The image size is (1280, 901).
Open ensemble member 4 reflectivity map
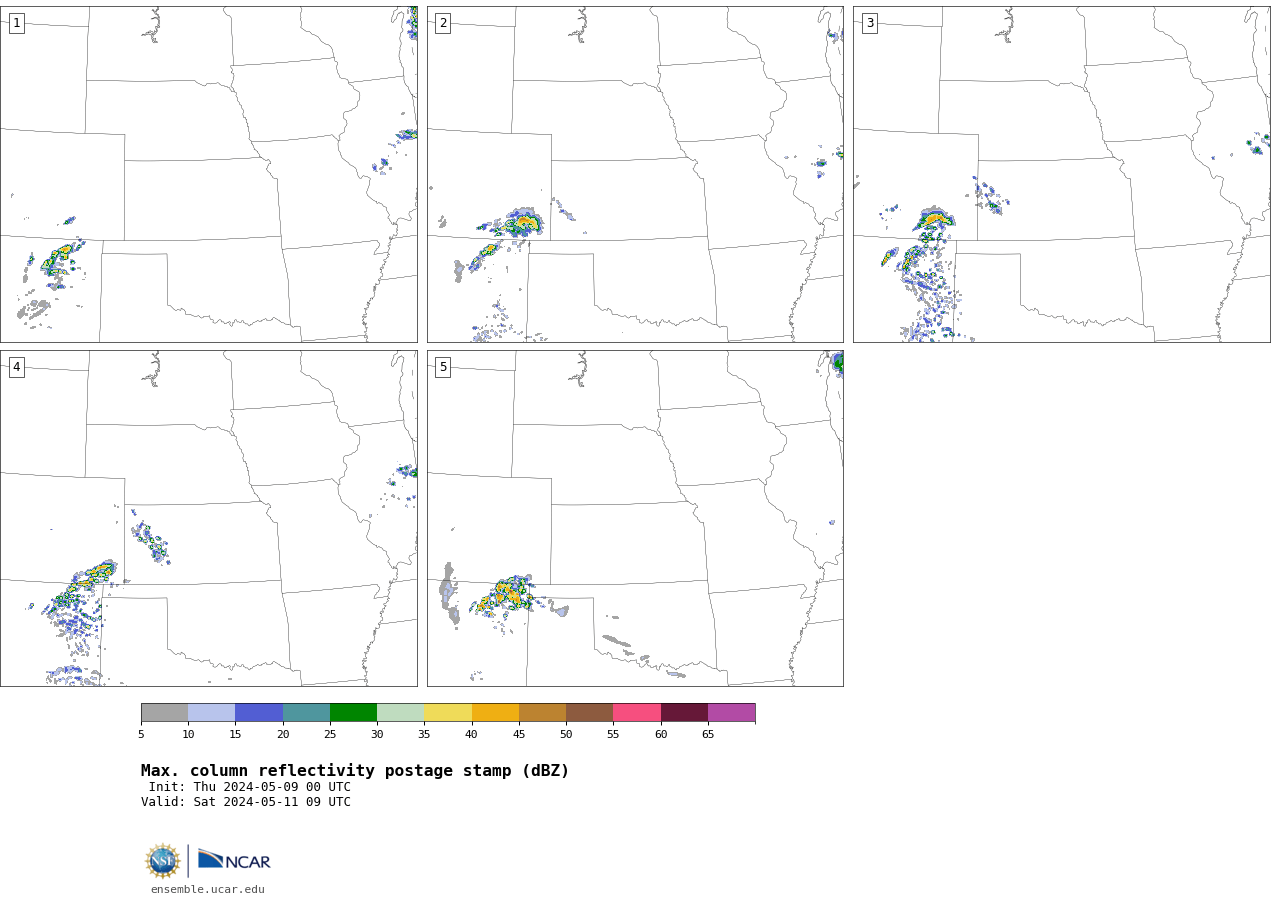point(209,518)
